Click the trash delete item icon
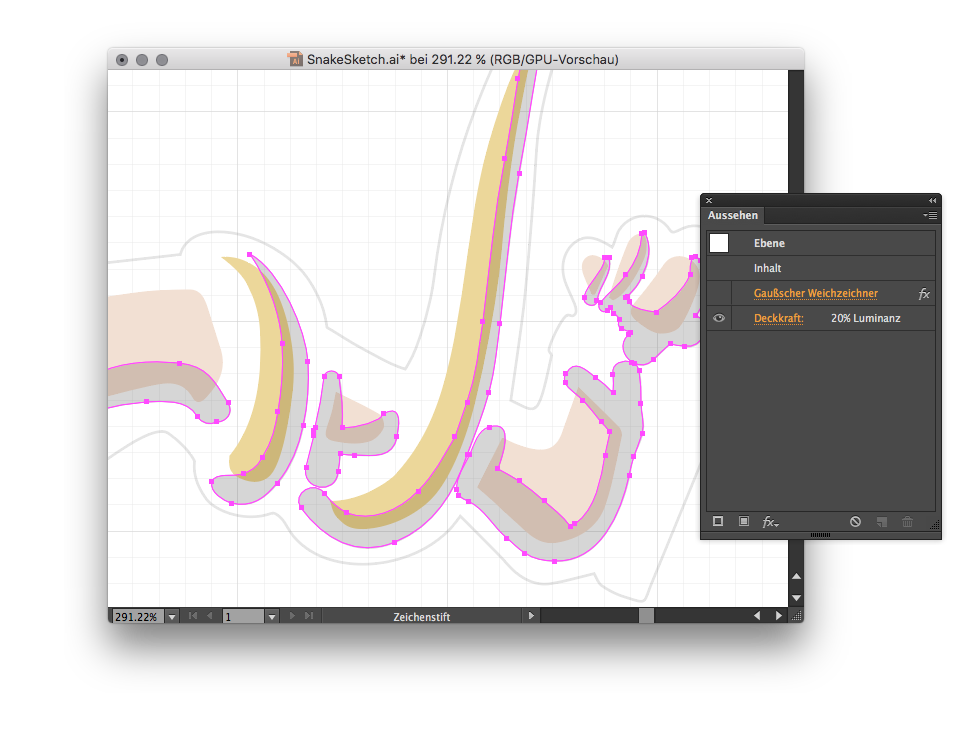The height and width of the screenshot is (732, 969). 908,522
